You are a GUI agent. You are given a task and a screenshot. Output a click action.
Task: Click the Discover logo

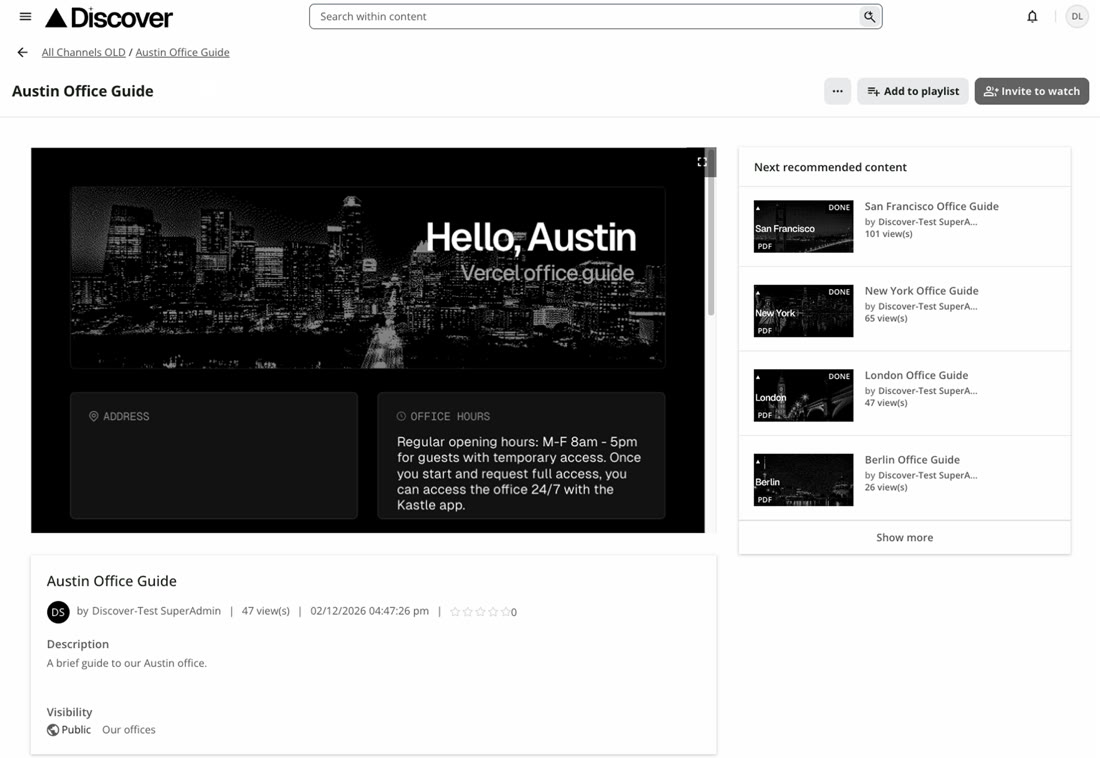click(109, 18)
